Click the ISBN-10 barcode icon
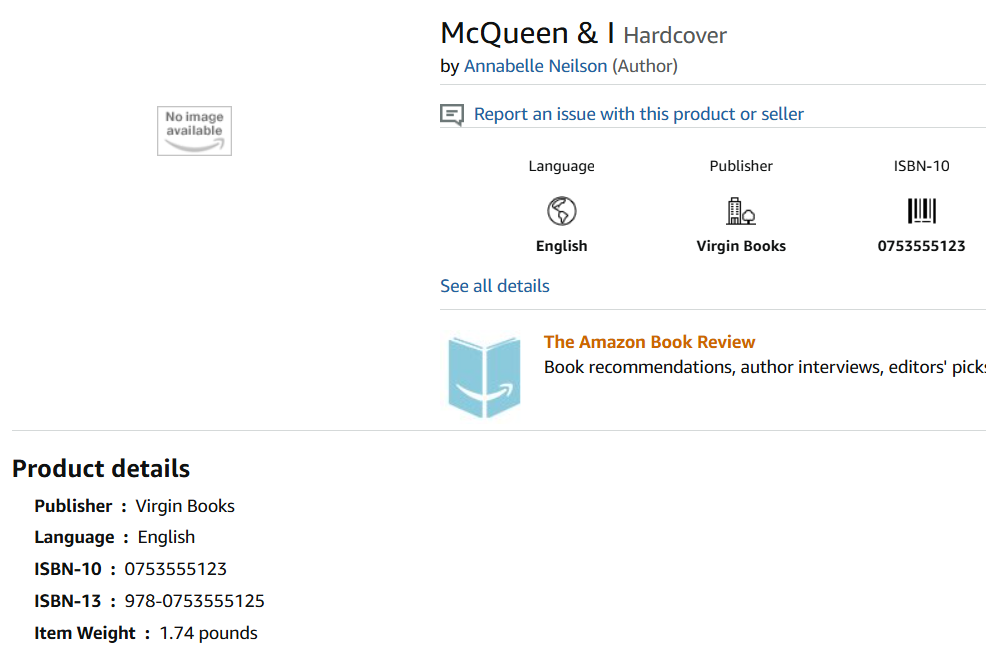The height and width of the screenshot is (666, 986). click(x=921, y=211)
